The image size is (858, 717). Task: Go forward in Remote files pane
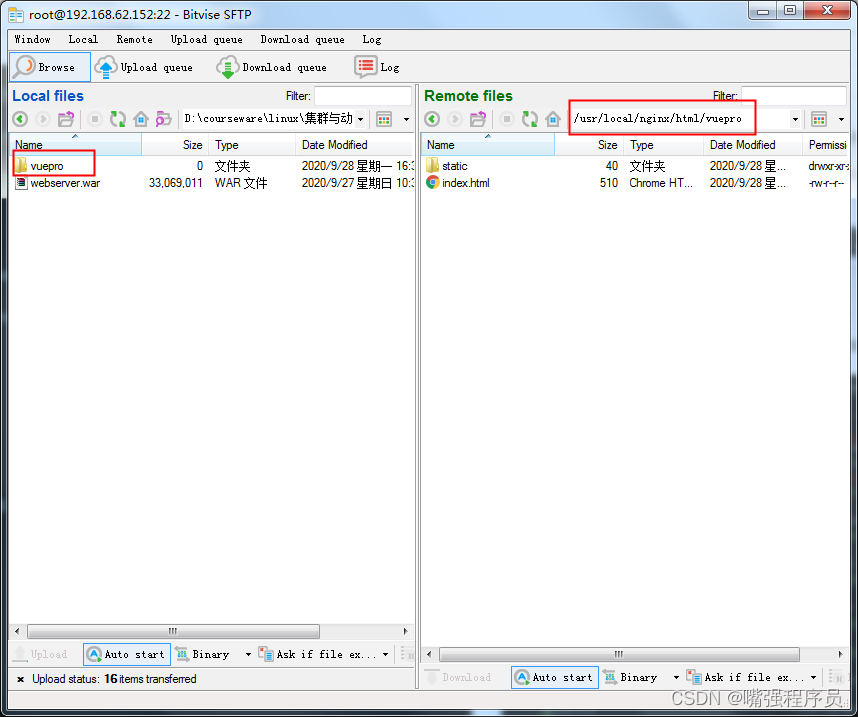454,119
